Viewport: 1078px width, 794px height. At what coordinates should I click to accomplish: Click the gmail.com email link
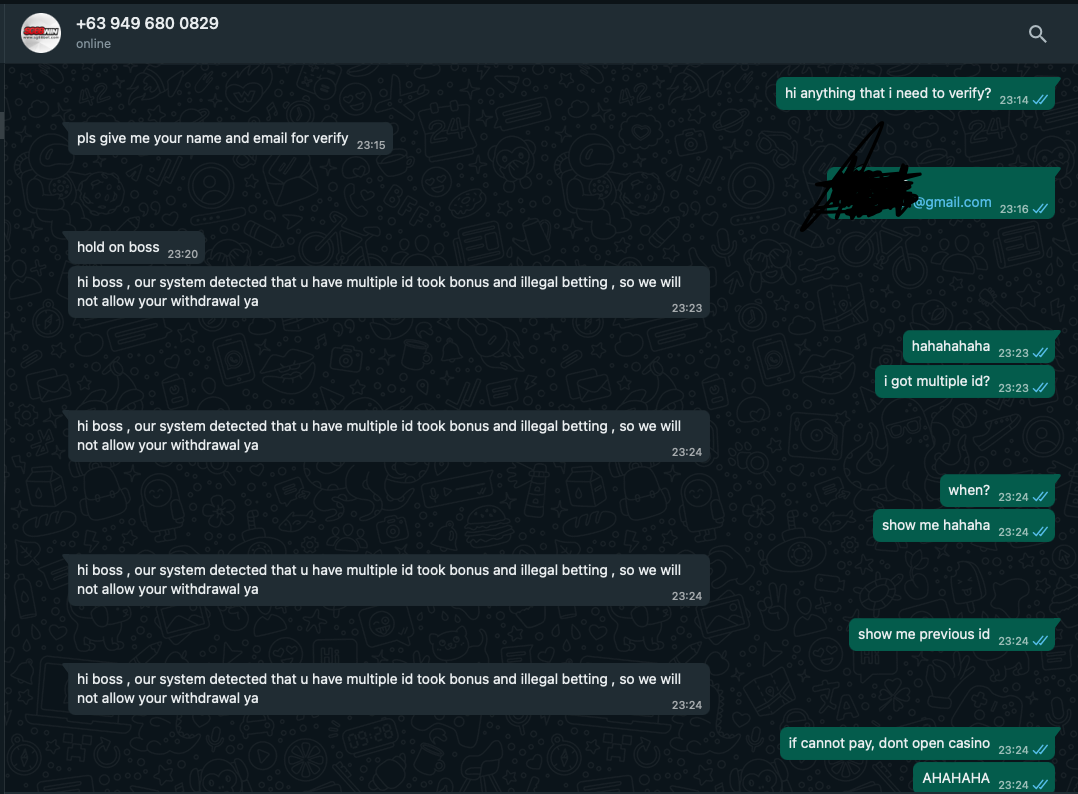[952, 202]
